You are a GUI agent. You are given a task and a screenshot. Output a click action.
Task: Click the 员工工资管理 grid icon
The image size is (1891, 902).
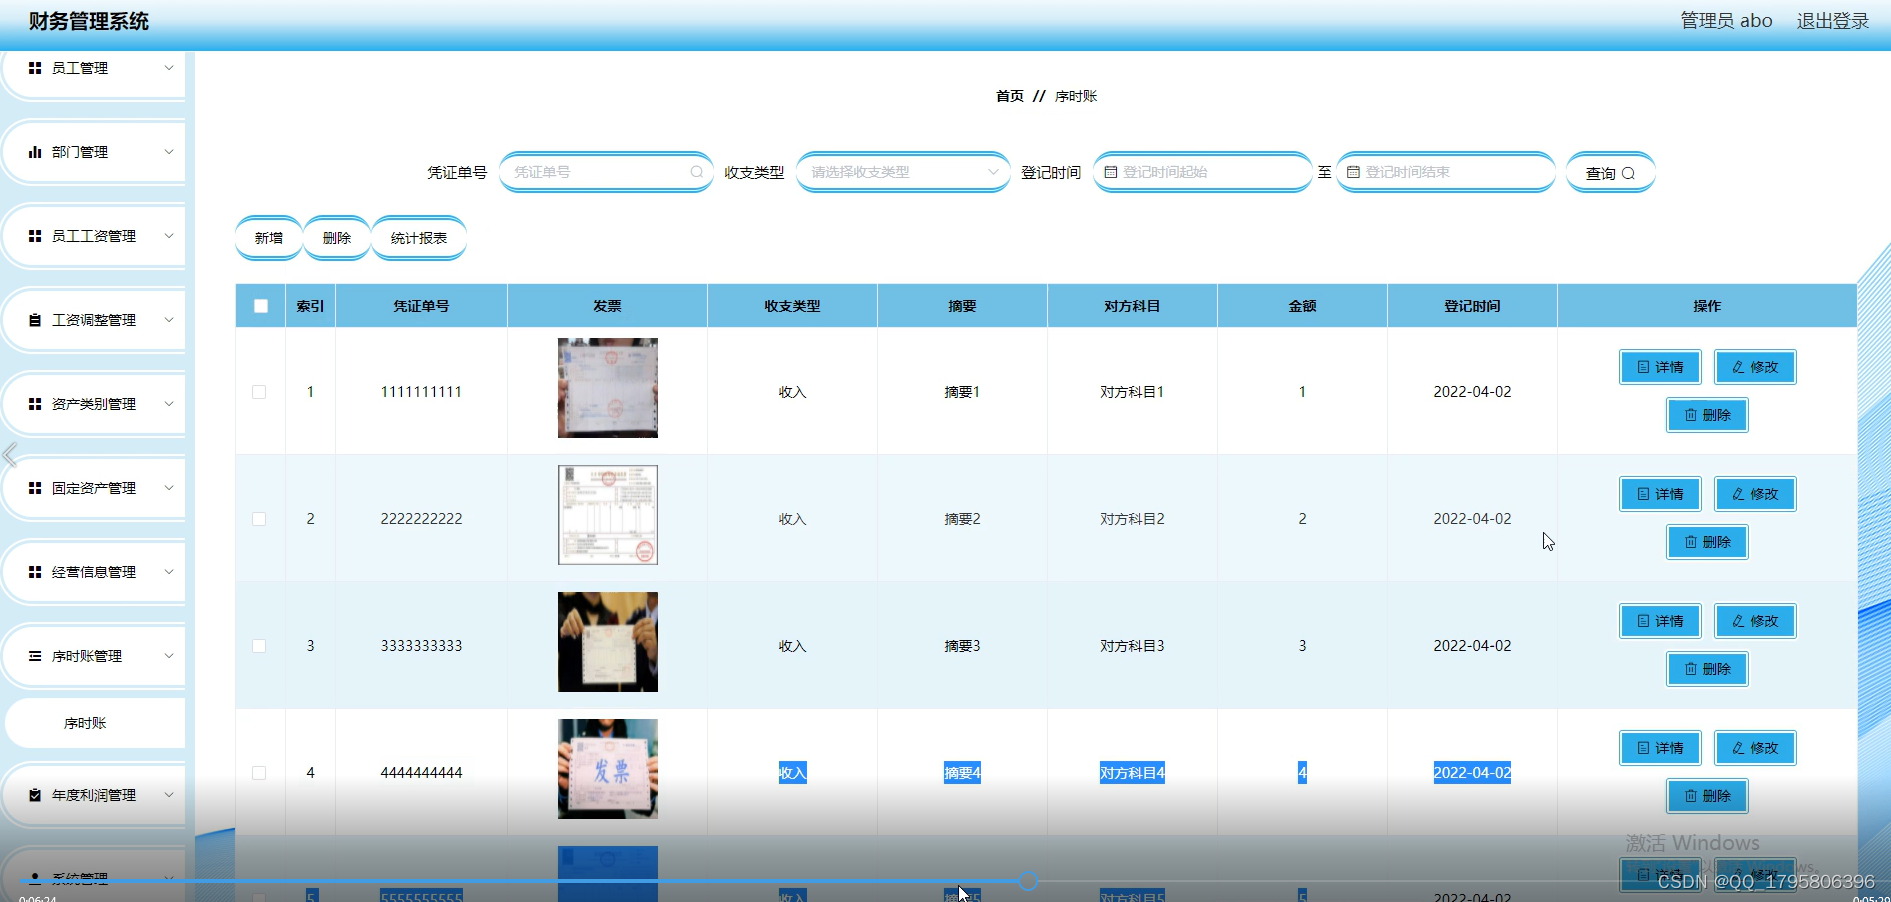(x=35, y=236)
